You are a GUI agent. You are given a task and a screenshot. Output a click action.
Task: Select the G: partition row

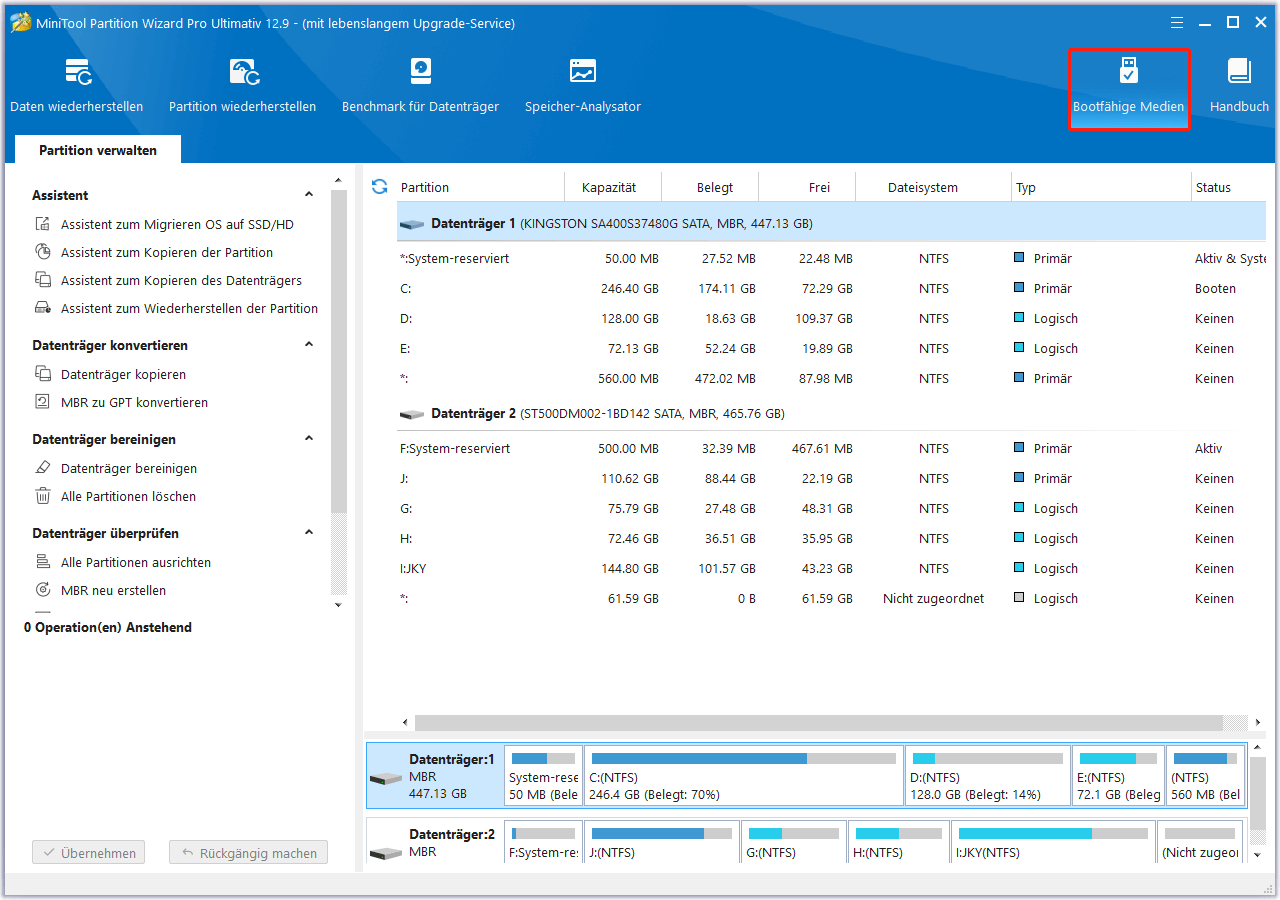[832, 509]
